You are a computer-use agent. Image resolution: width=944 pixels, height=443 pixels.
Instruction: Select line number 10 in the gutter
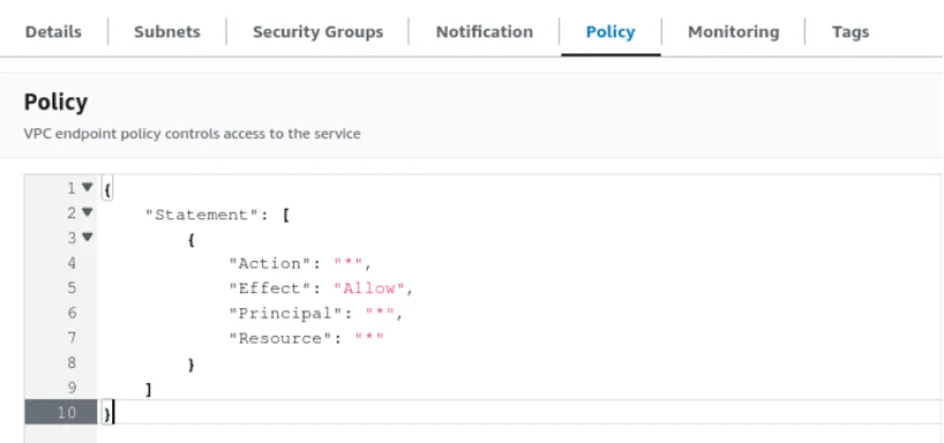point(67,412)
